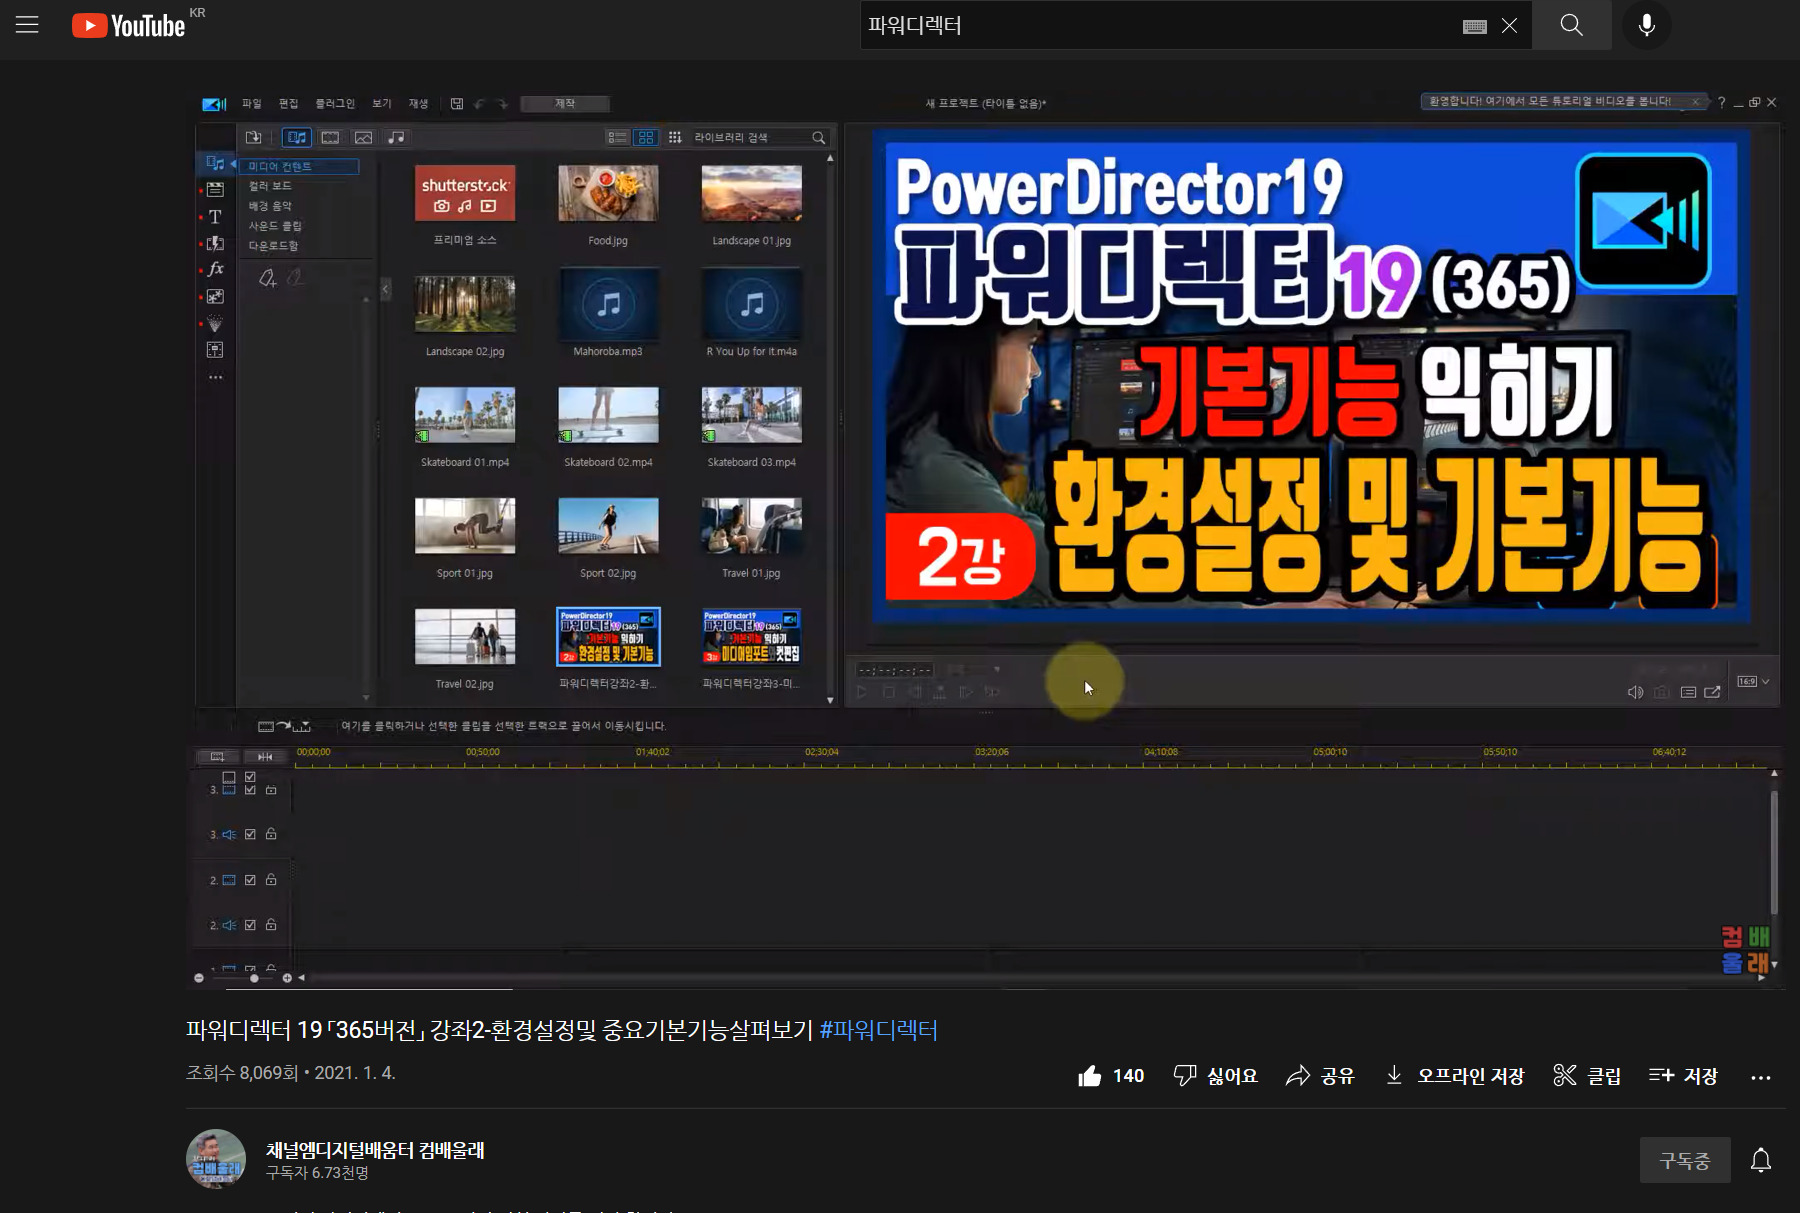Open the #파워디렉터 hashtag link
Viewport: 1800px width, 1213px height.
tap(879, 1030)
